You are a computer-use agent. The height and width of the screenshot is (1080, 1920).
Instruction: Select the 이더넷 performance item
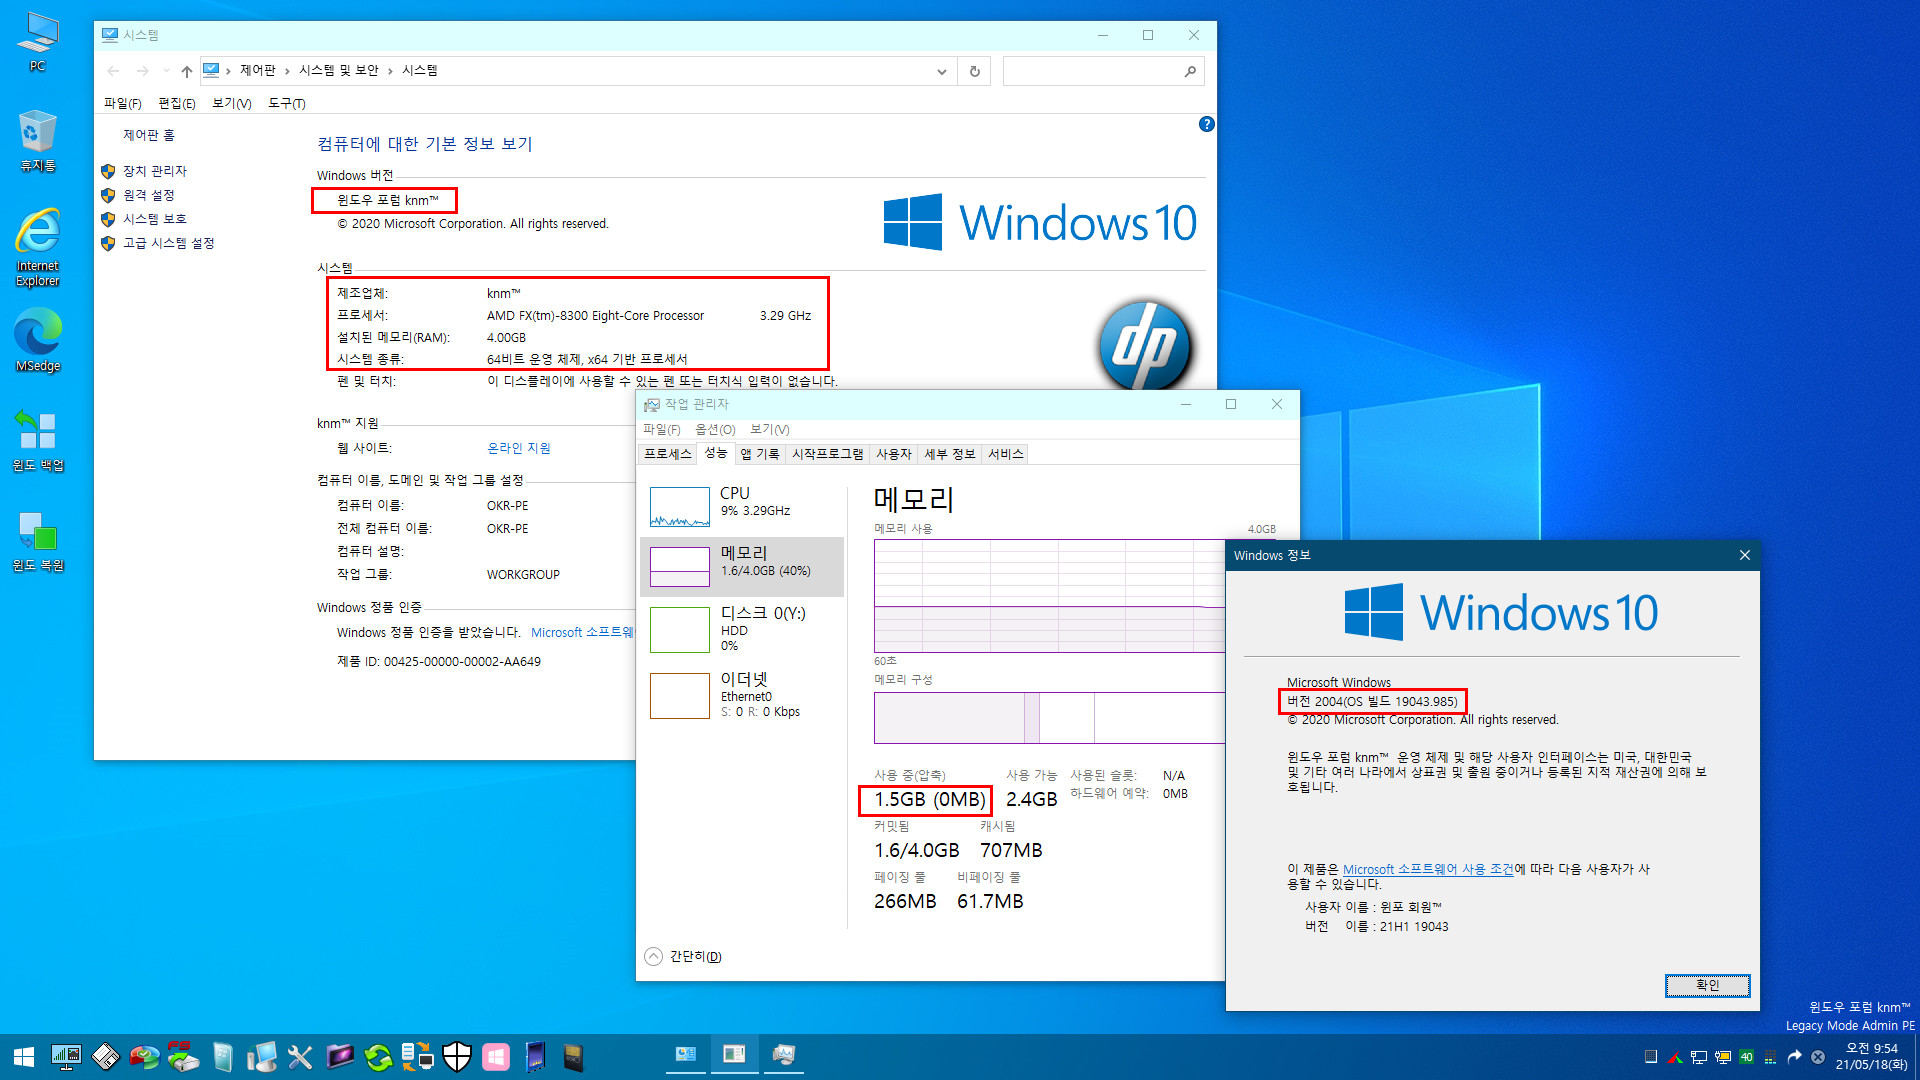coord(742,695)
